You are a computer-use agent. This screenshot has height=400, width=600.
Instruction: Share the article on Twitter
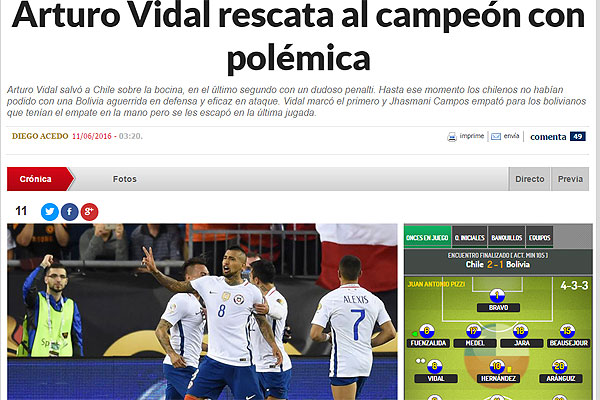[50, 212]
